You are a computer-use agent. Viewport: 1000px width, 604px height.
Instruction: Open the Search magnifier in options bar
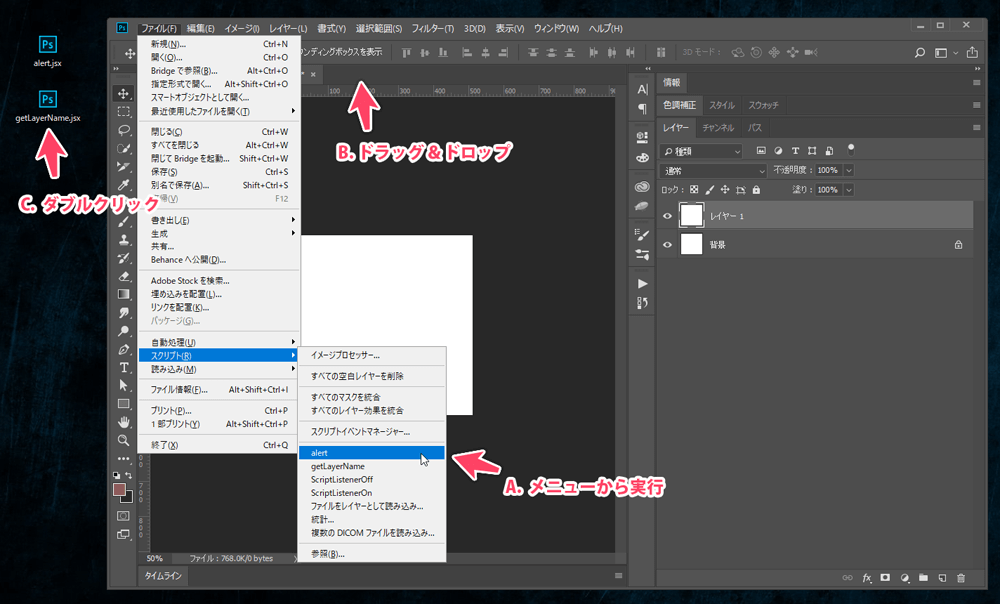(920, 53)
